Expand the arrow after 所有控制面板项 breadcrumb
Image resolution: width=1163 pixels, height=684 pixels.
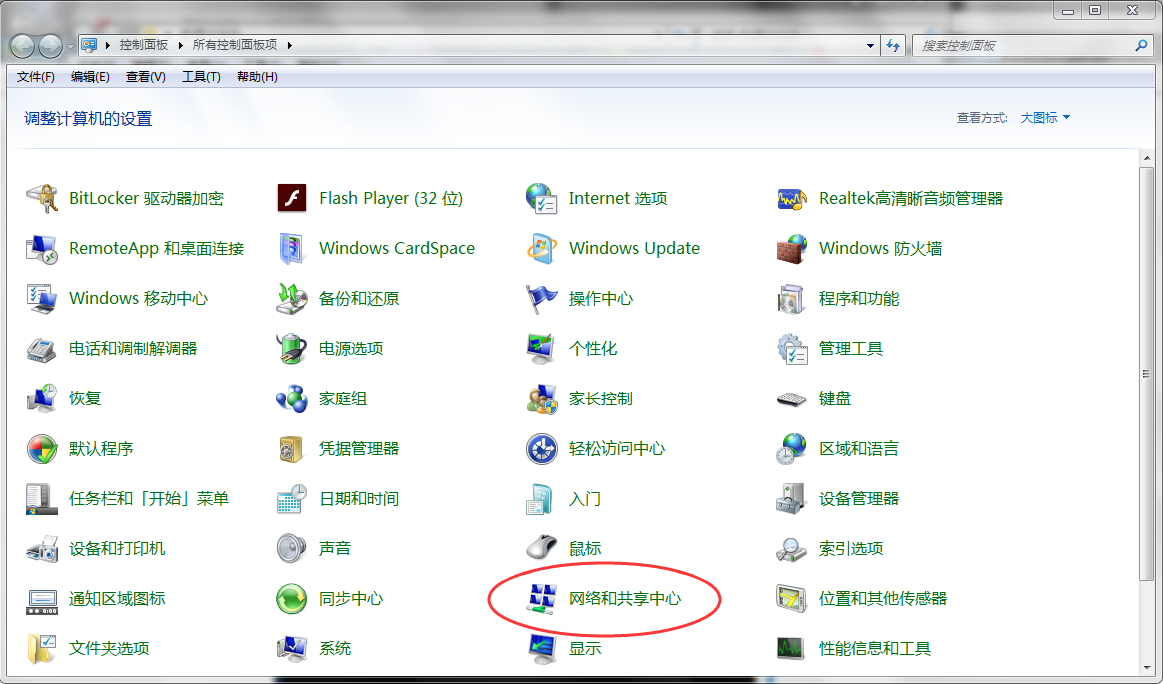click(x=289, y=45)
